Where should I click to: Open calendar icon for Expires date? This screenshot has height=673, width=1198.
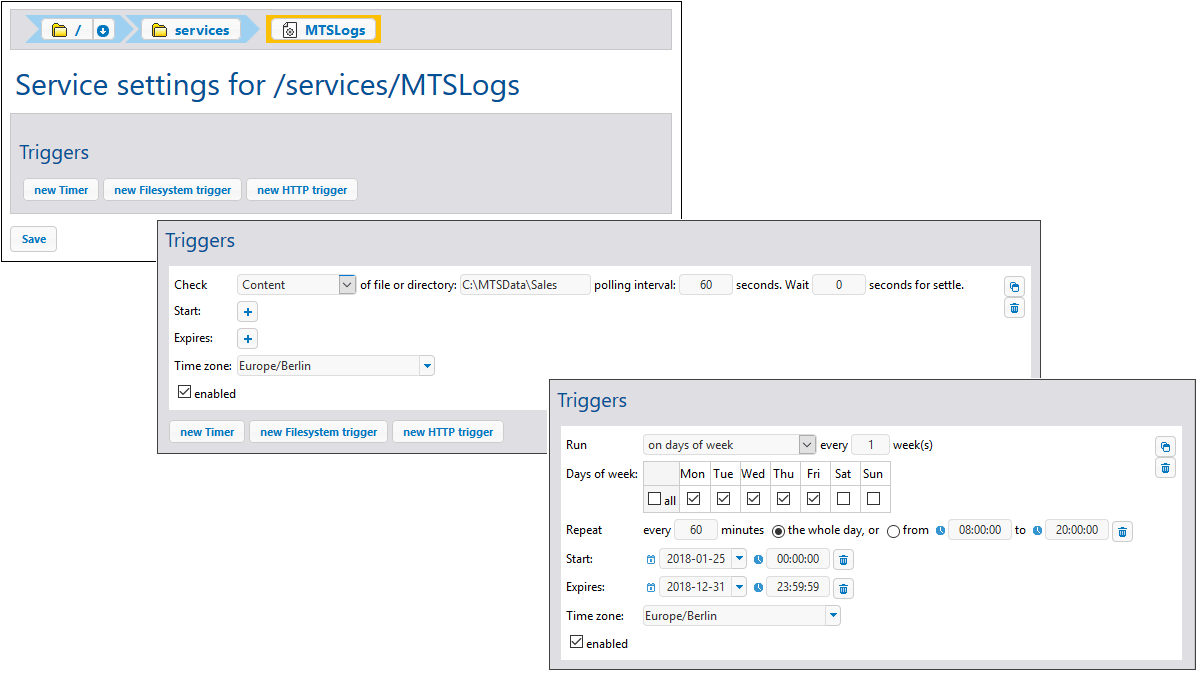tap(651, 587)
